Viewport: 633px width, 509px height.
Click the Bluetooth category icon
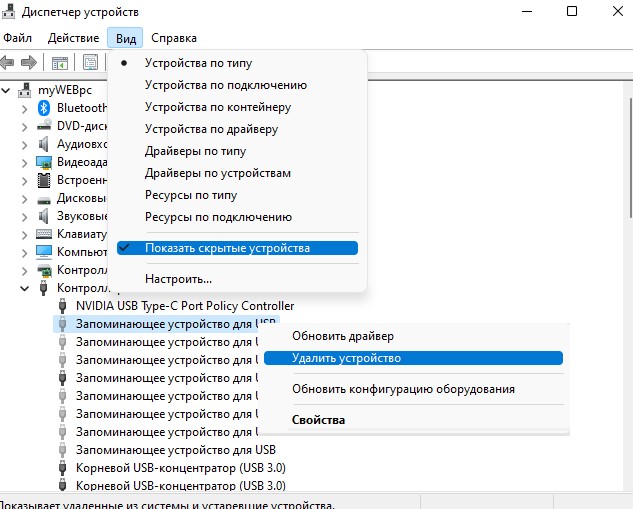(44, 108)
